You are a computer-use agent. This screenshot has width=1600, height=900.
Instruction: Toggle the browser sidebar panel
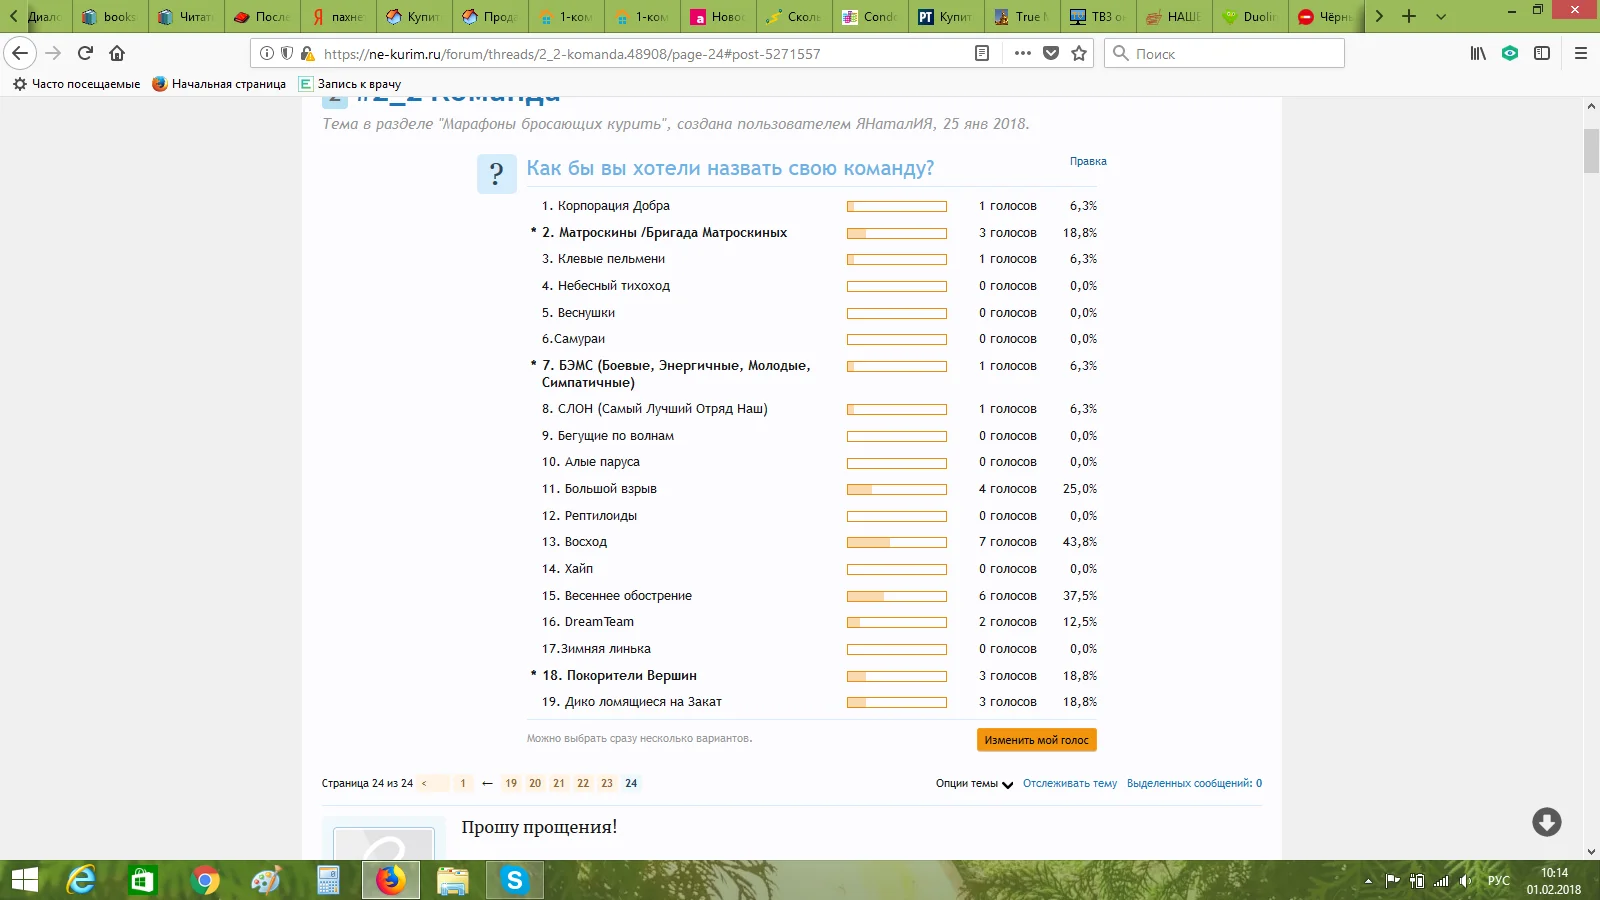point(1542,53)
